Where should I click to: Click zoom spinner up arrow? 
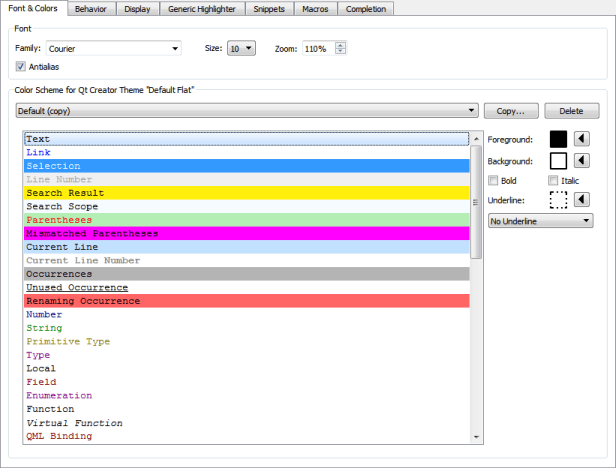(341, 44)
